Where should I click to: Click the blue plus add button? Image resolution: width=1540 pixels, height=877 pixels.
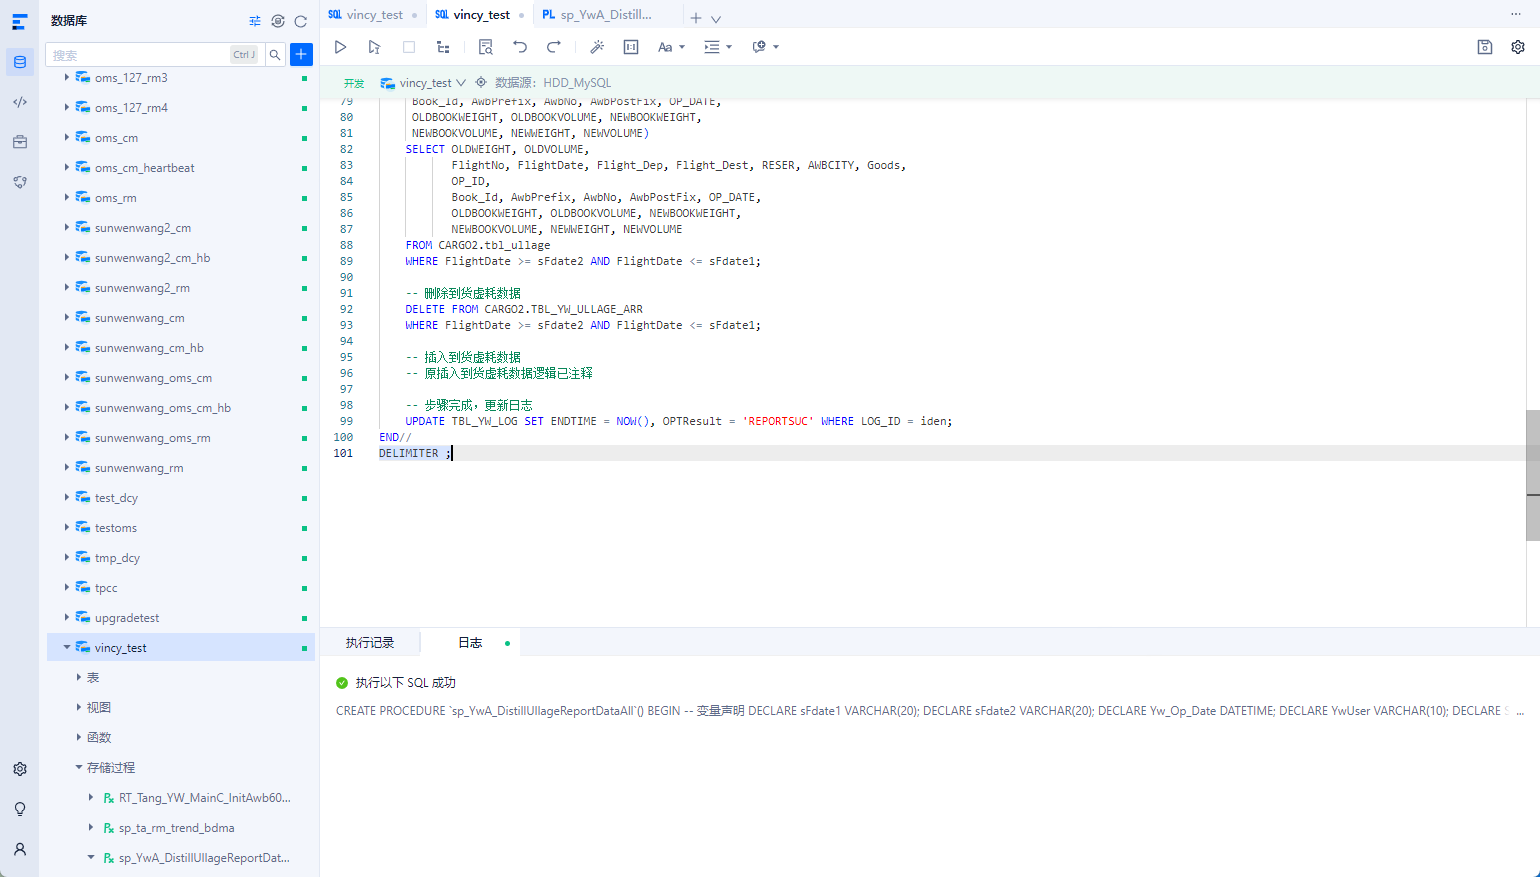pyautogui.click(x=301, y=54)
